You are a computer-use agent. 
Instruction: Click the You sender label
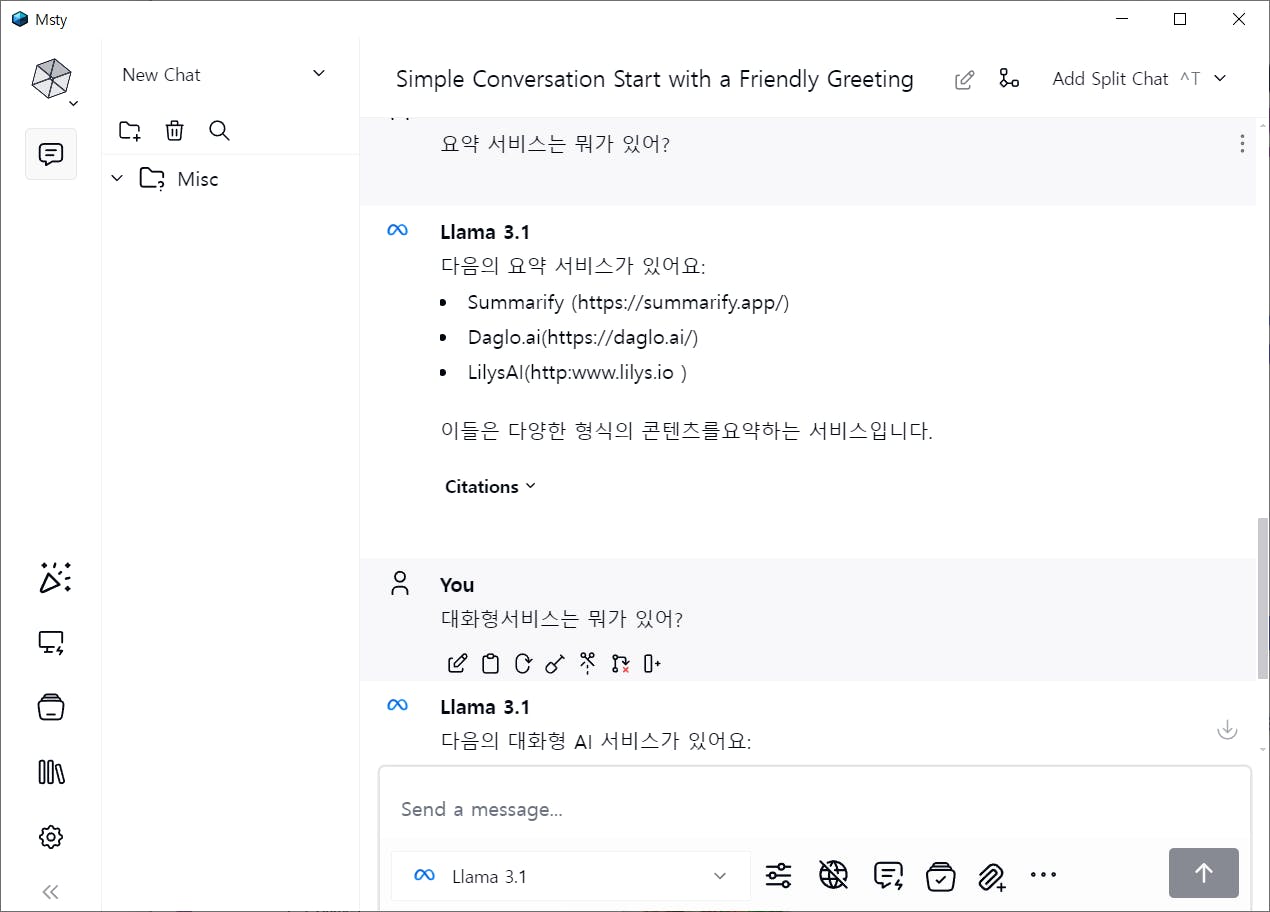[x=457, y=585]
